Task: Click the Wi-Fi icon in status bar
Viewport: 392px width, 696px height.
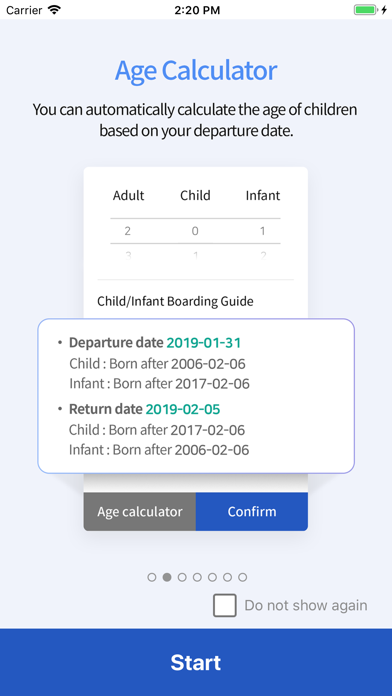Action: coord(55,10)
